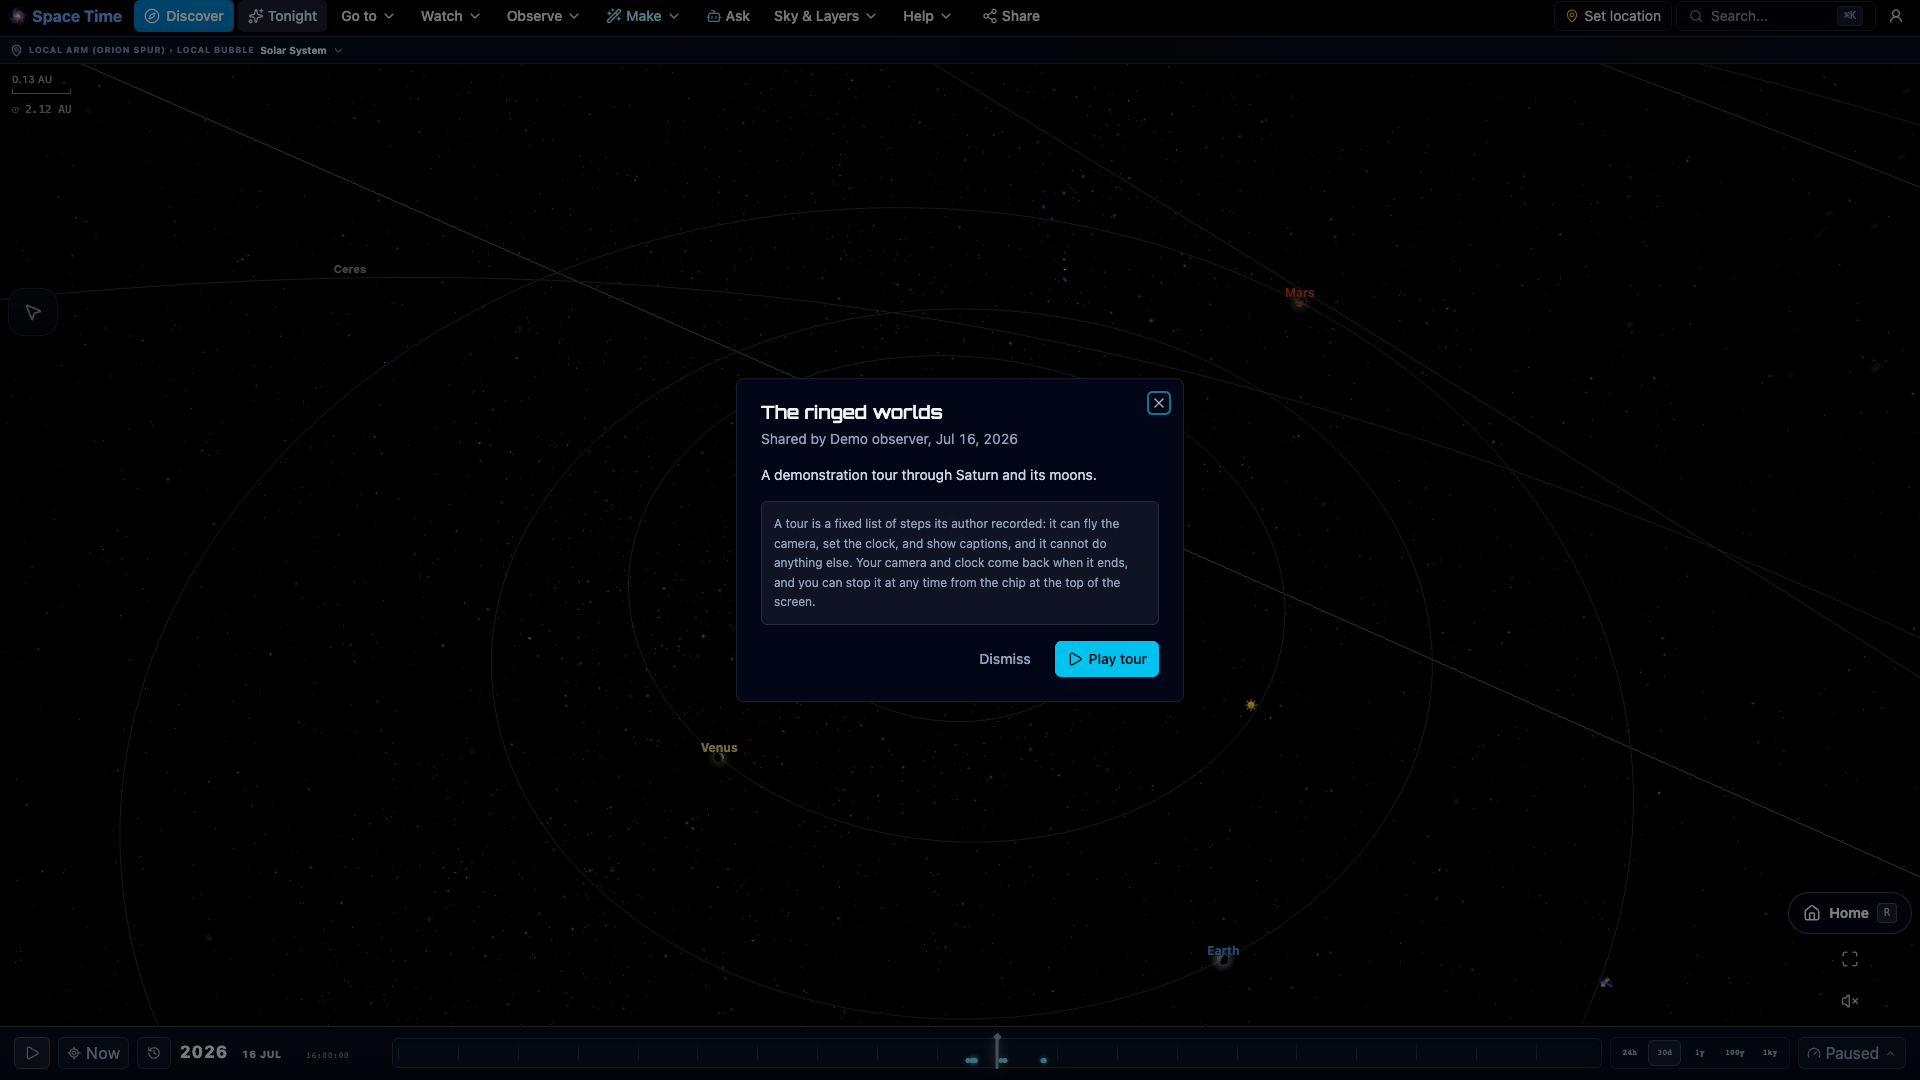Set timeline range to 1y
Screen dimensions: 1920x1080
point(1700,1053)
